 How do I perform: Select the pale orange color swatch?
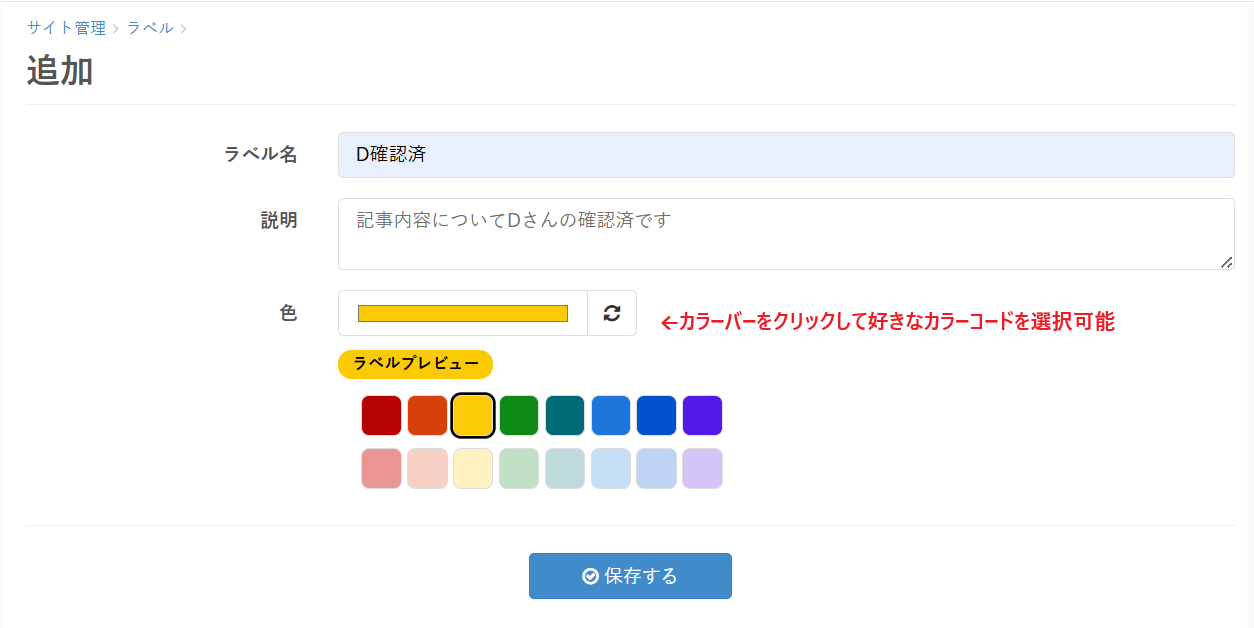click(427, 469)
